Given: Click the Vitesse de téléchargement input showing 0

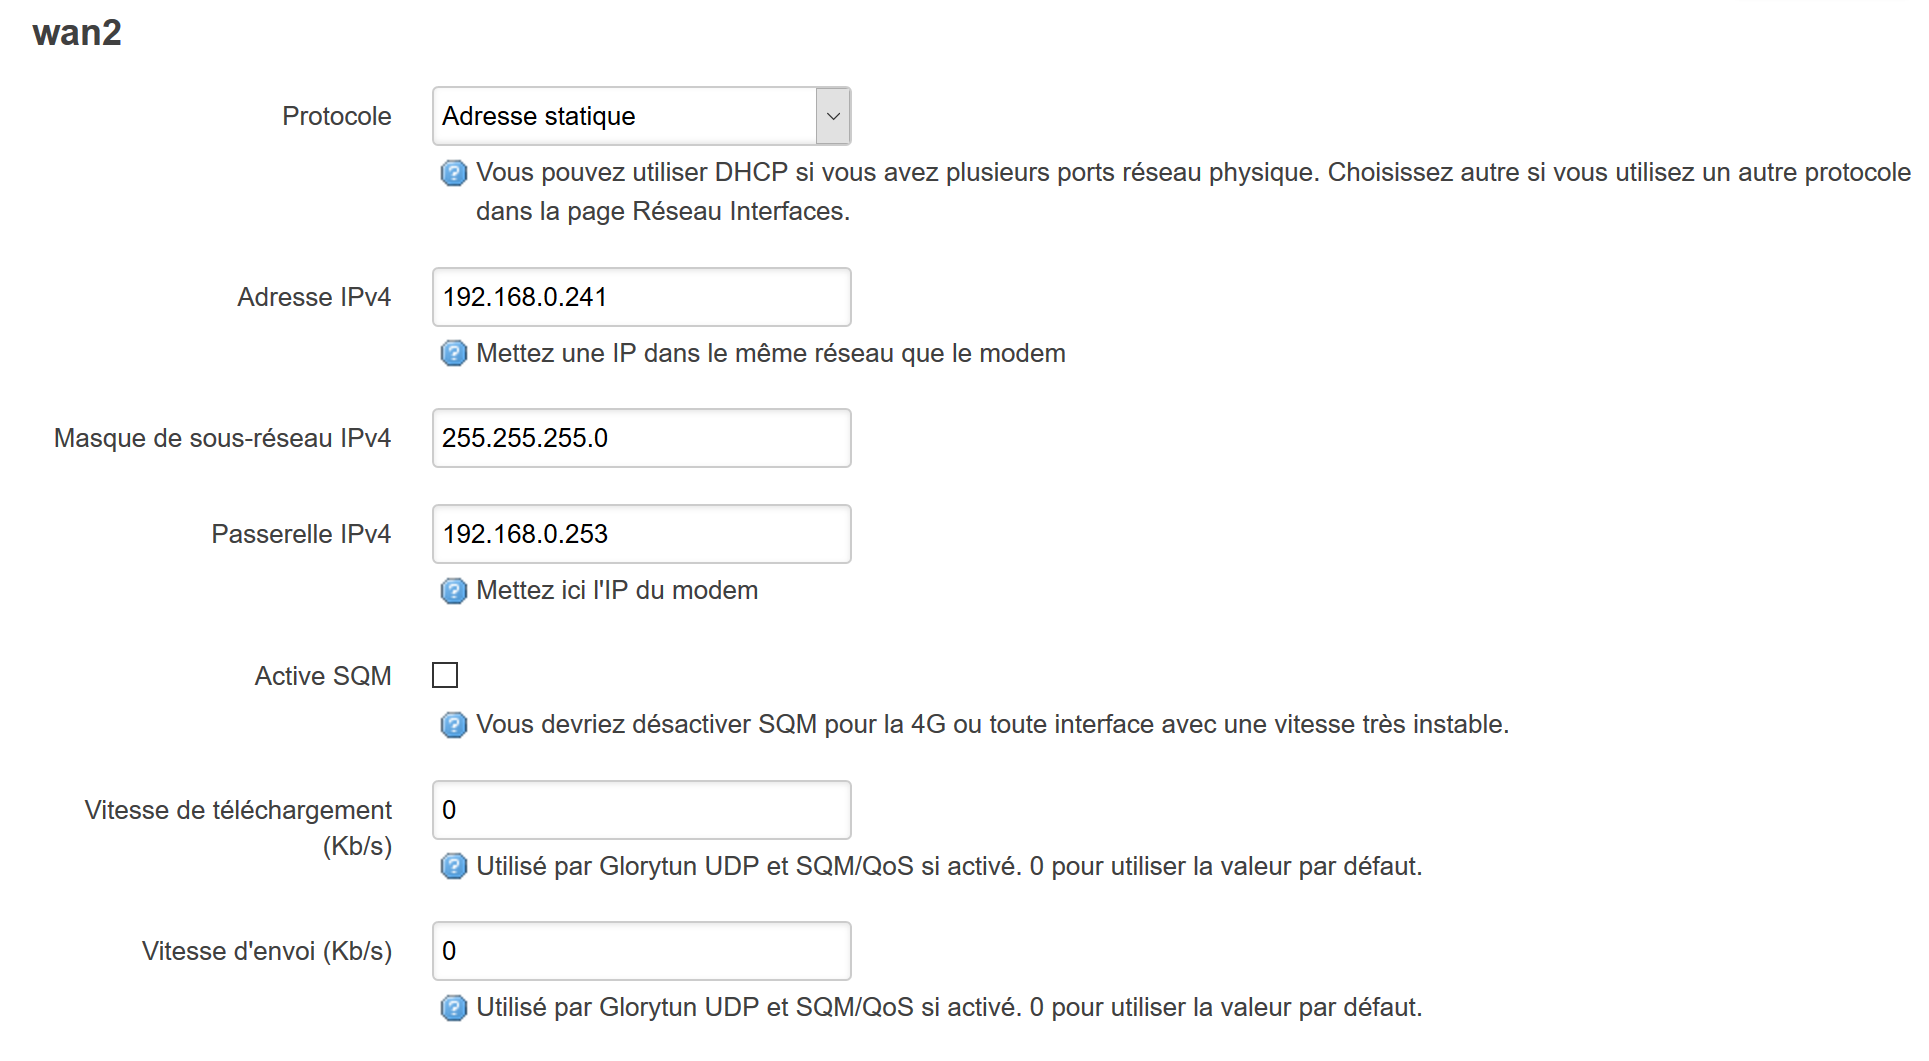Looking at the screenshot, I should (x=640, y=810).
